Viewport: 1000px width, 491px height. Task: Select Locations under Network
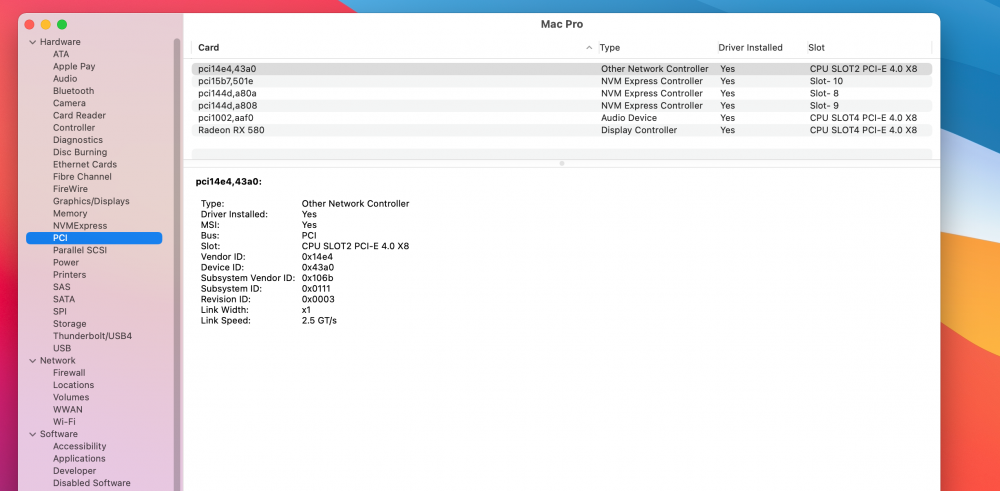73,385
